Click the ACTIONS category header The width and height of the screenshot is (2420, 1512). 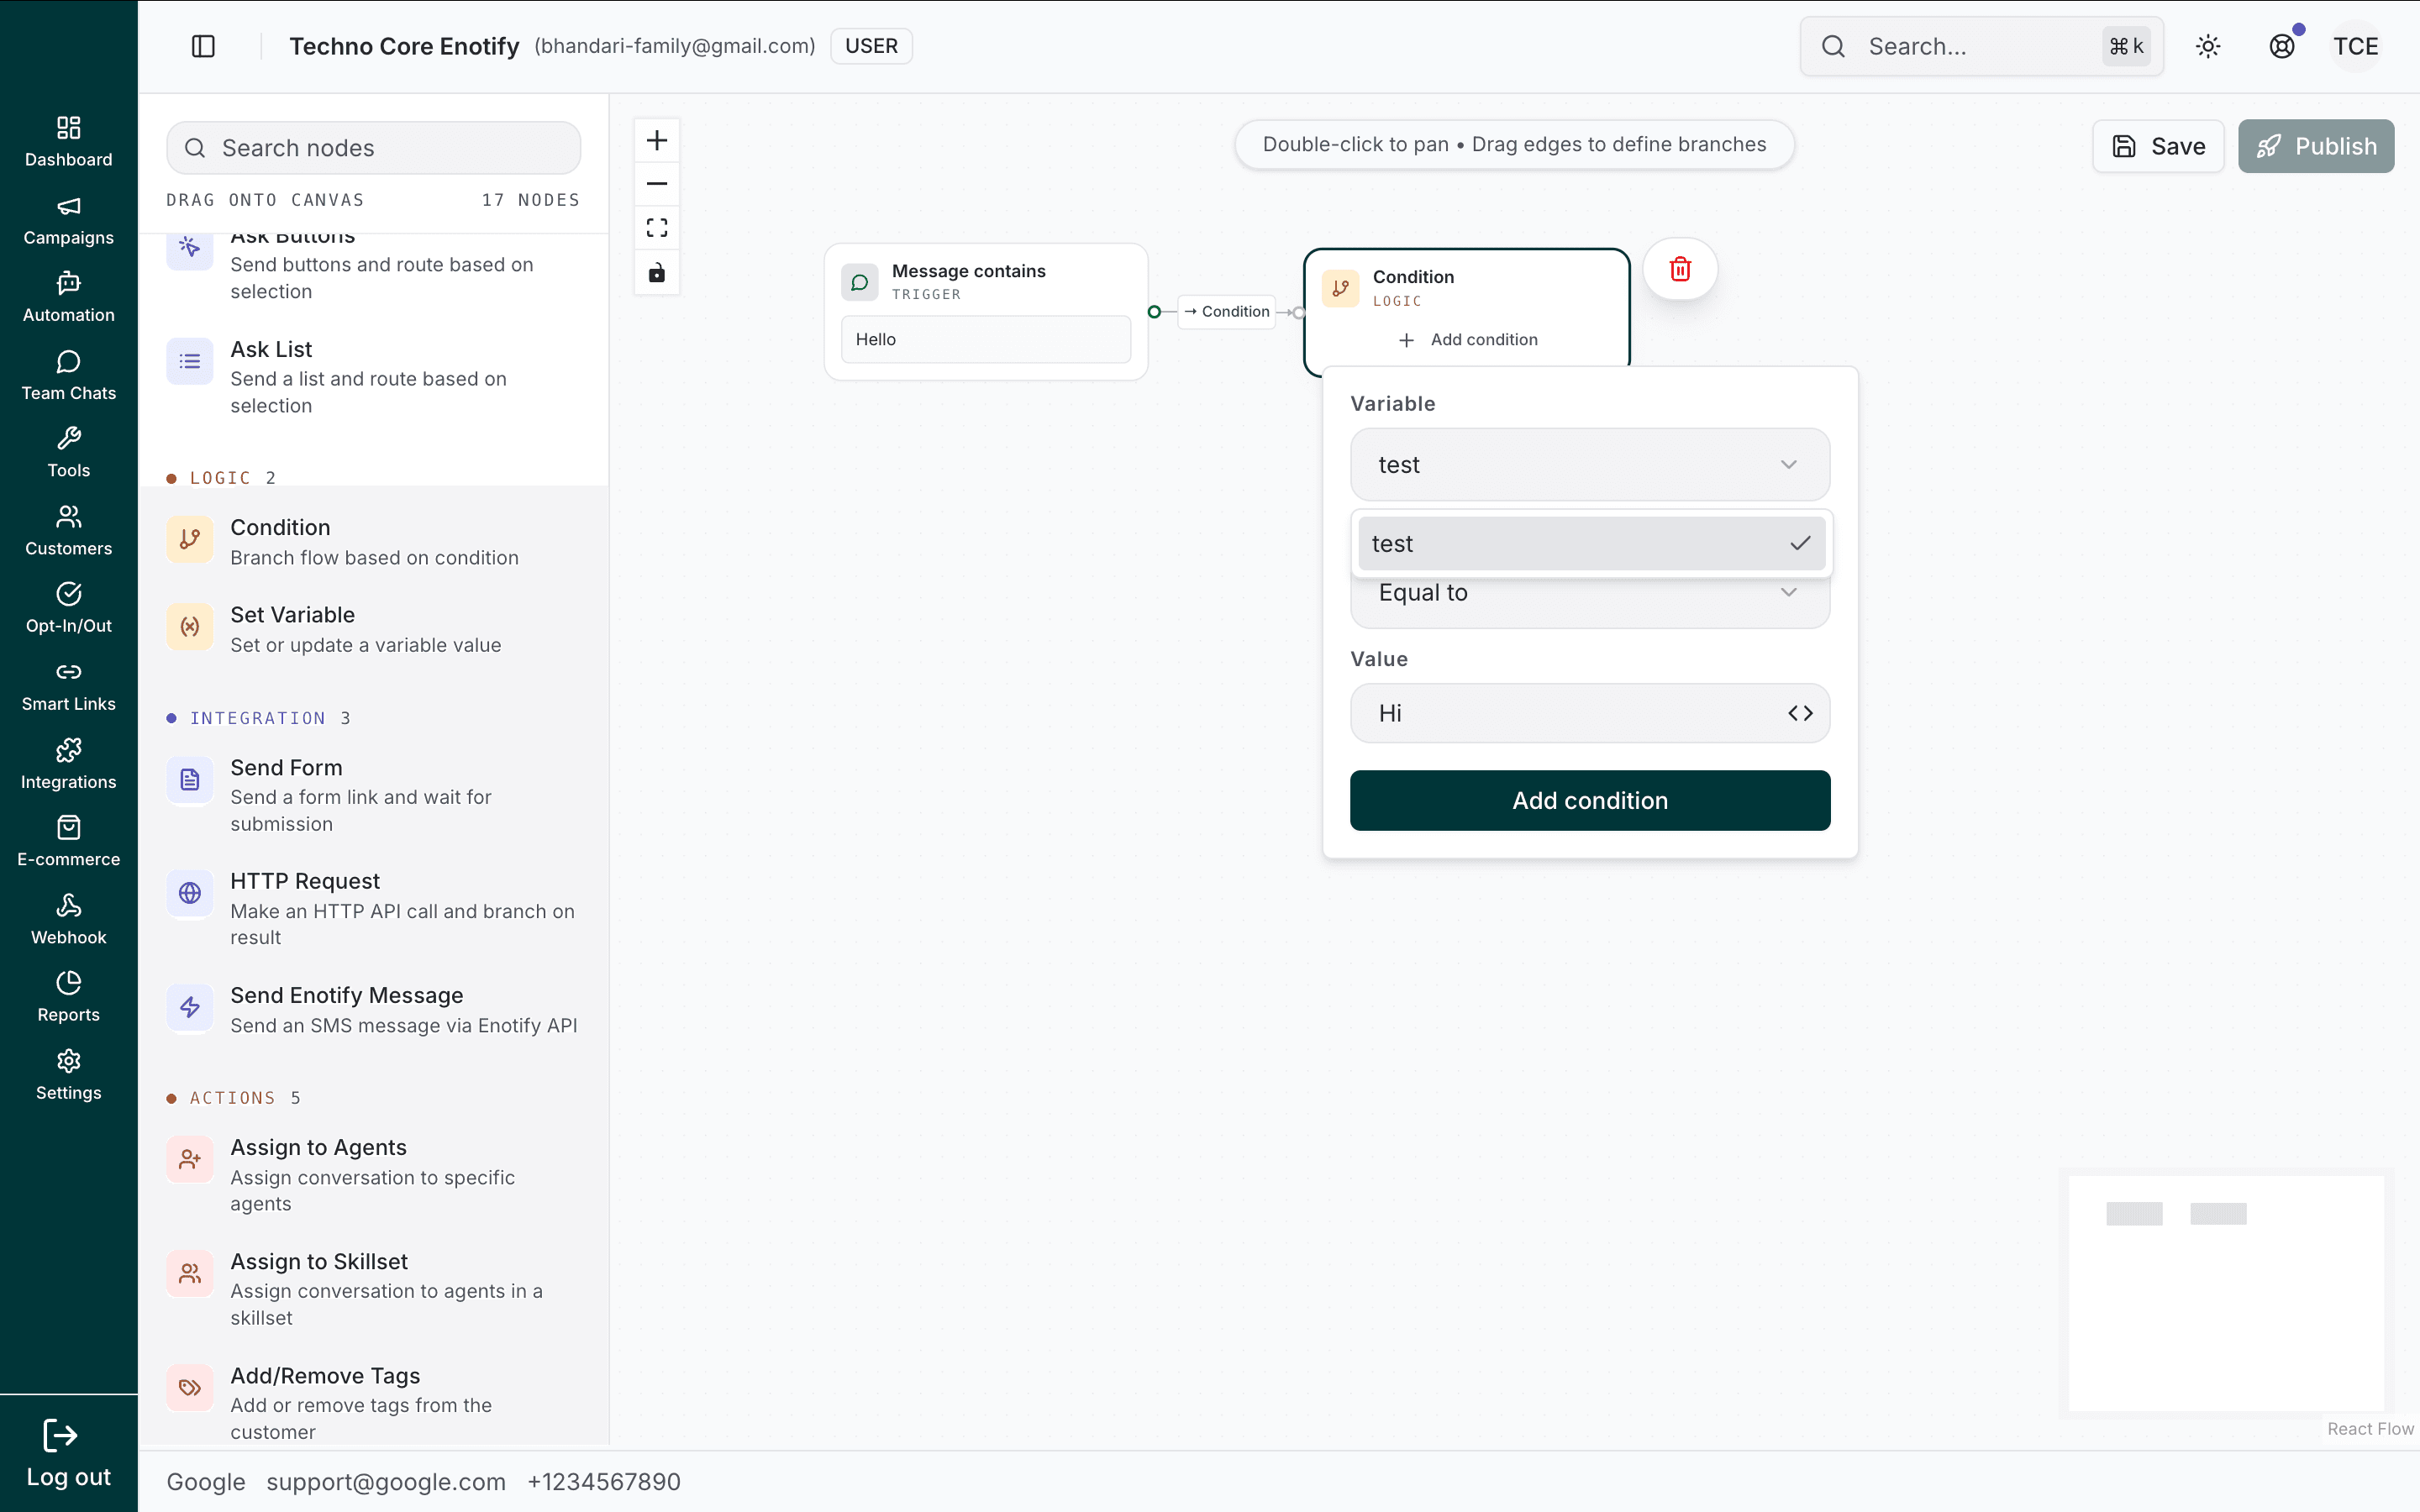pyautogui.click(x=233, y=1098)
